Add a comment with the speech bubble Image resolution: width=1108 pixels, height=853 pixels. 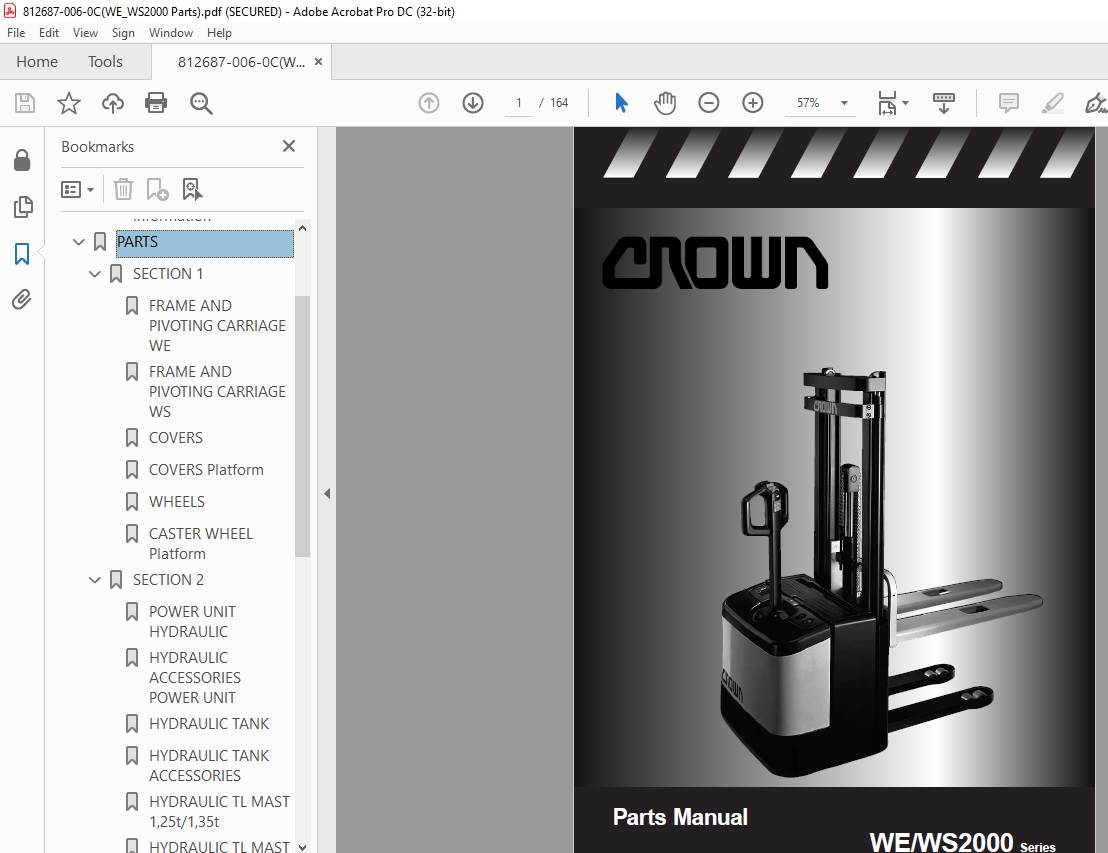(1008, 103)
